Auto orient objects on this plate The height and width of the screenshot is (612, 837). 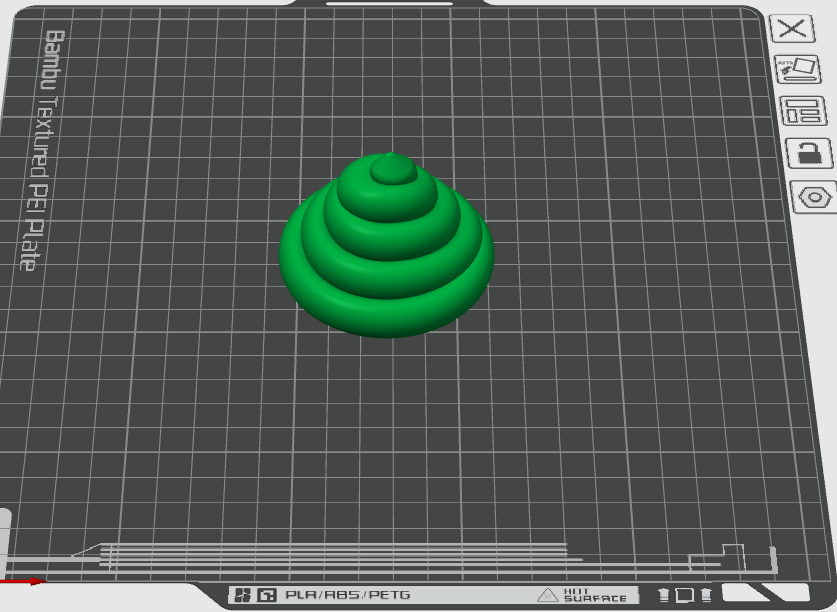[x=798, y=69]
